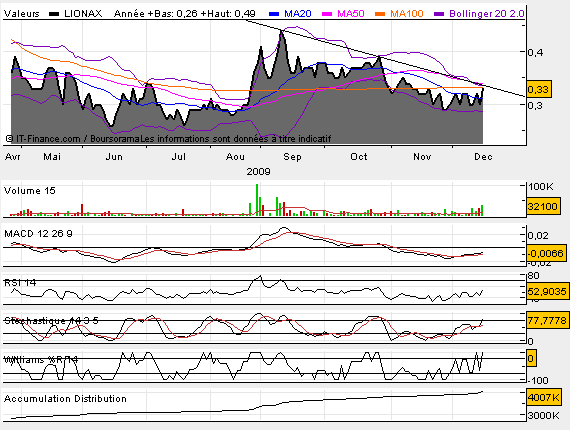Click the blue MA20 legend marker
Screen dimensions: 570x430
click(274, 14)
